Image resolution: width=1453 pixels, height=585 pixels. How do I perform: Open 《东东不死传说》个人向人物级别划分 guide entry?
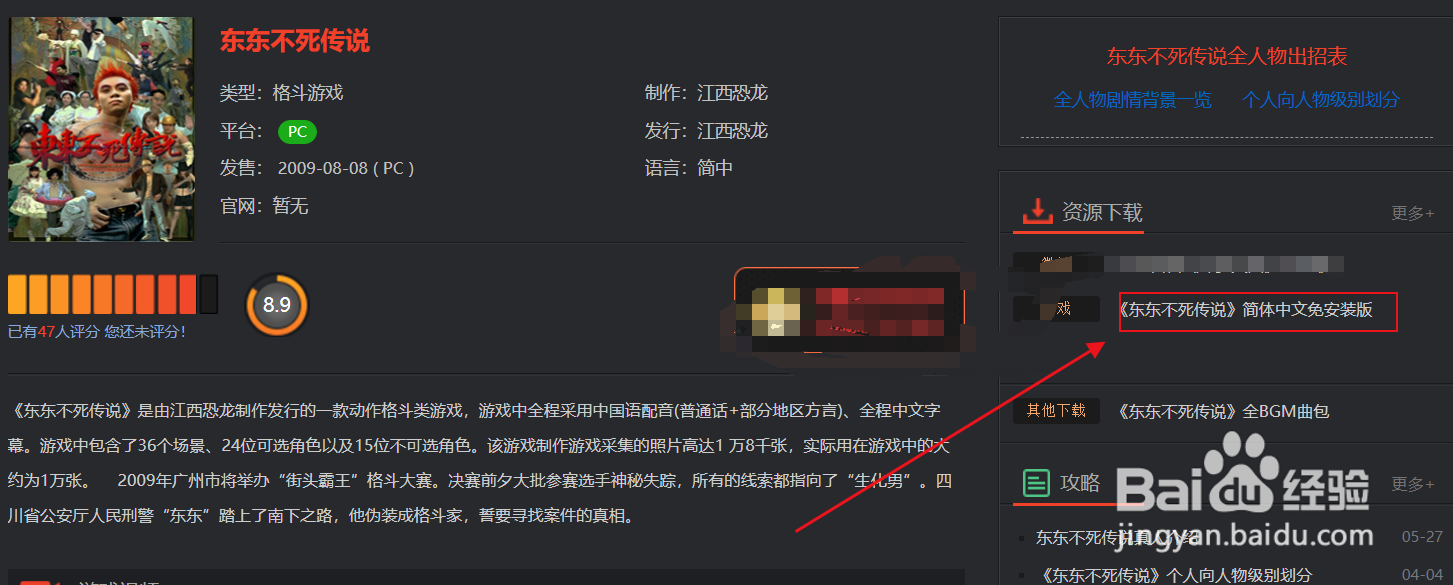coord(1176,575)
